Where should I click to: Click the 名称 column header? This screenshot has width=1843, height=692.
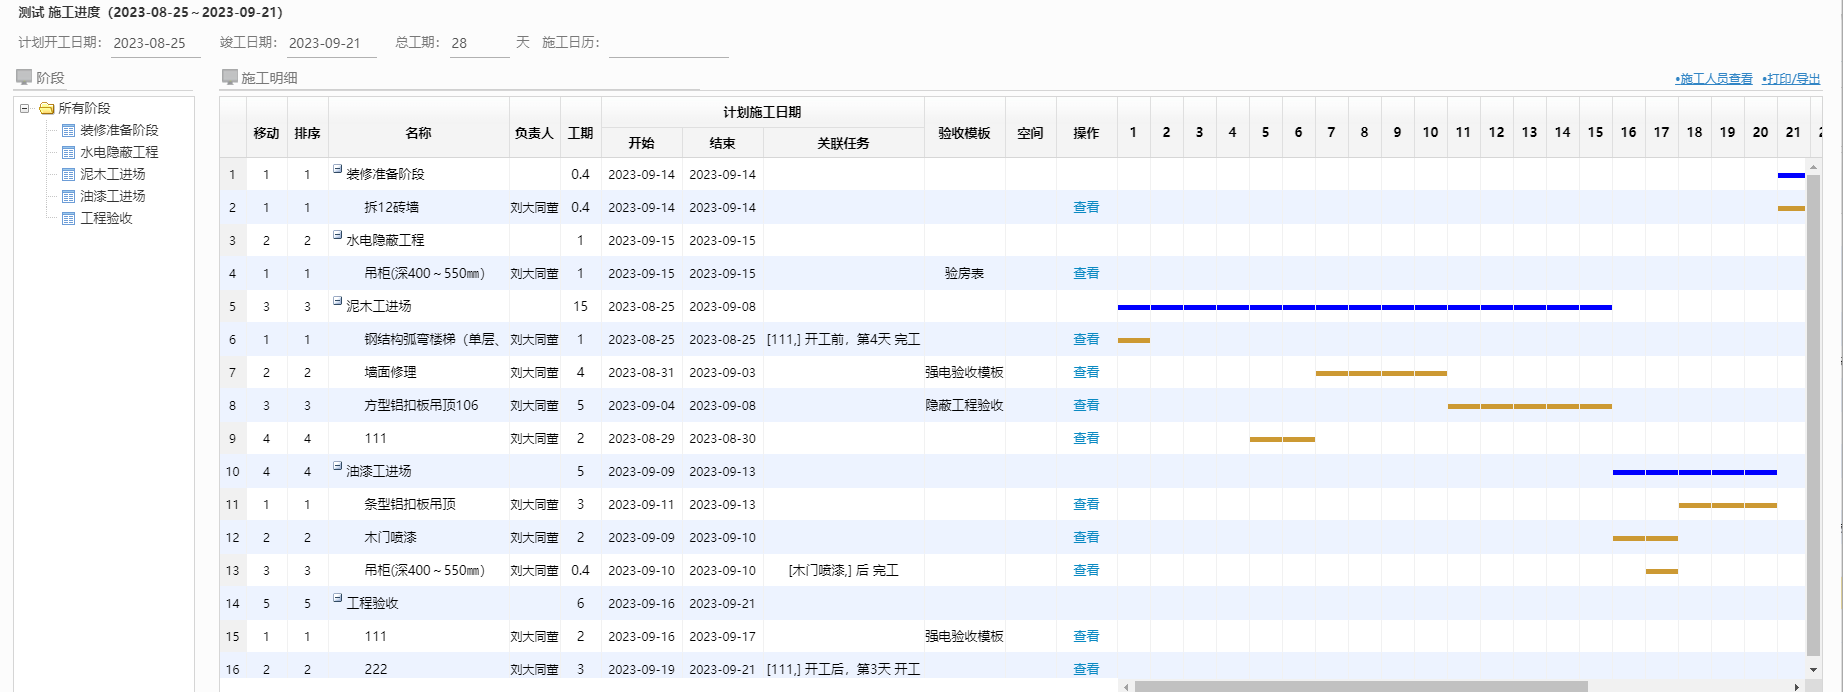(x=418, y=133)
